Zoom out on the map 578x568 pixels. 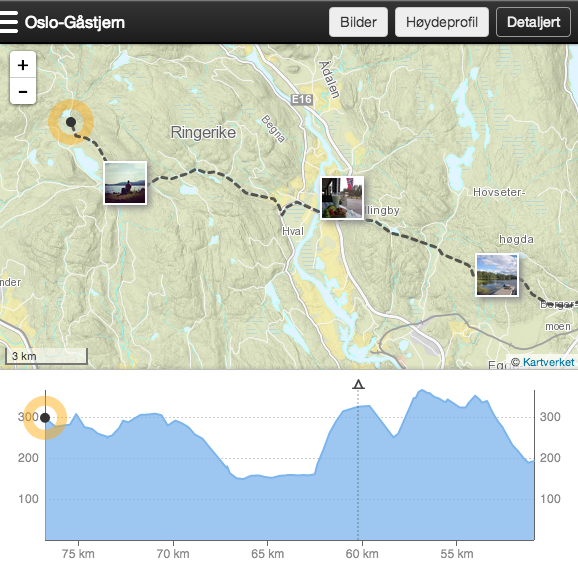tap(23, 91)
